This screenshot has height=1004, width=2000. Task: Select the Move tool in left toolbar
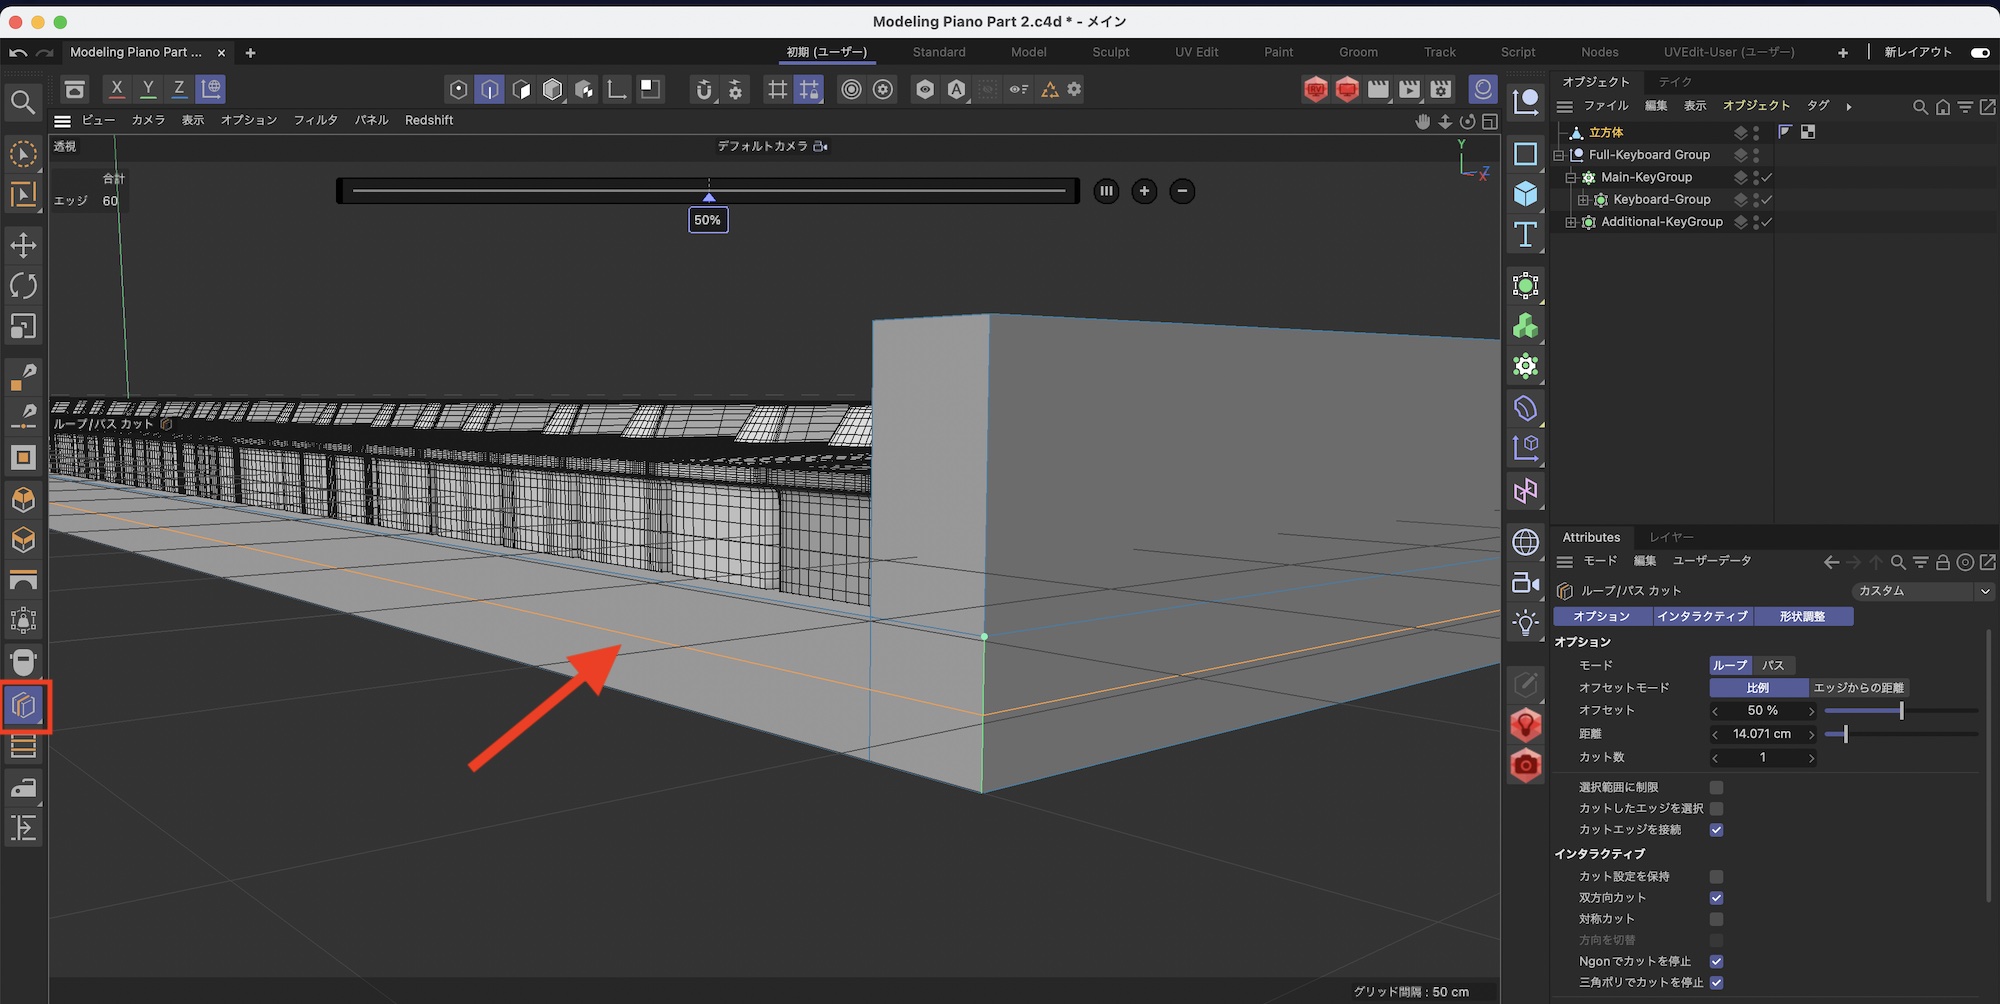(23, 245)
